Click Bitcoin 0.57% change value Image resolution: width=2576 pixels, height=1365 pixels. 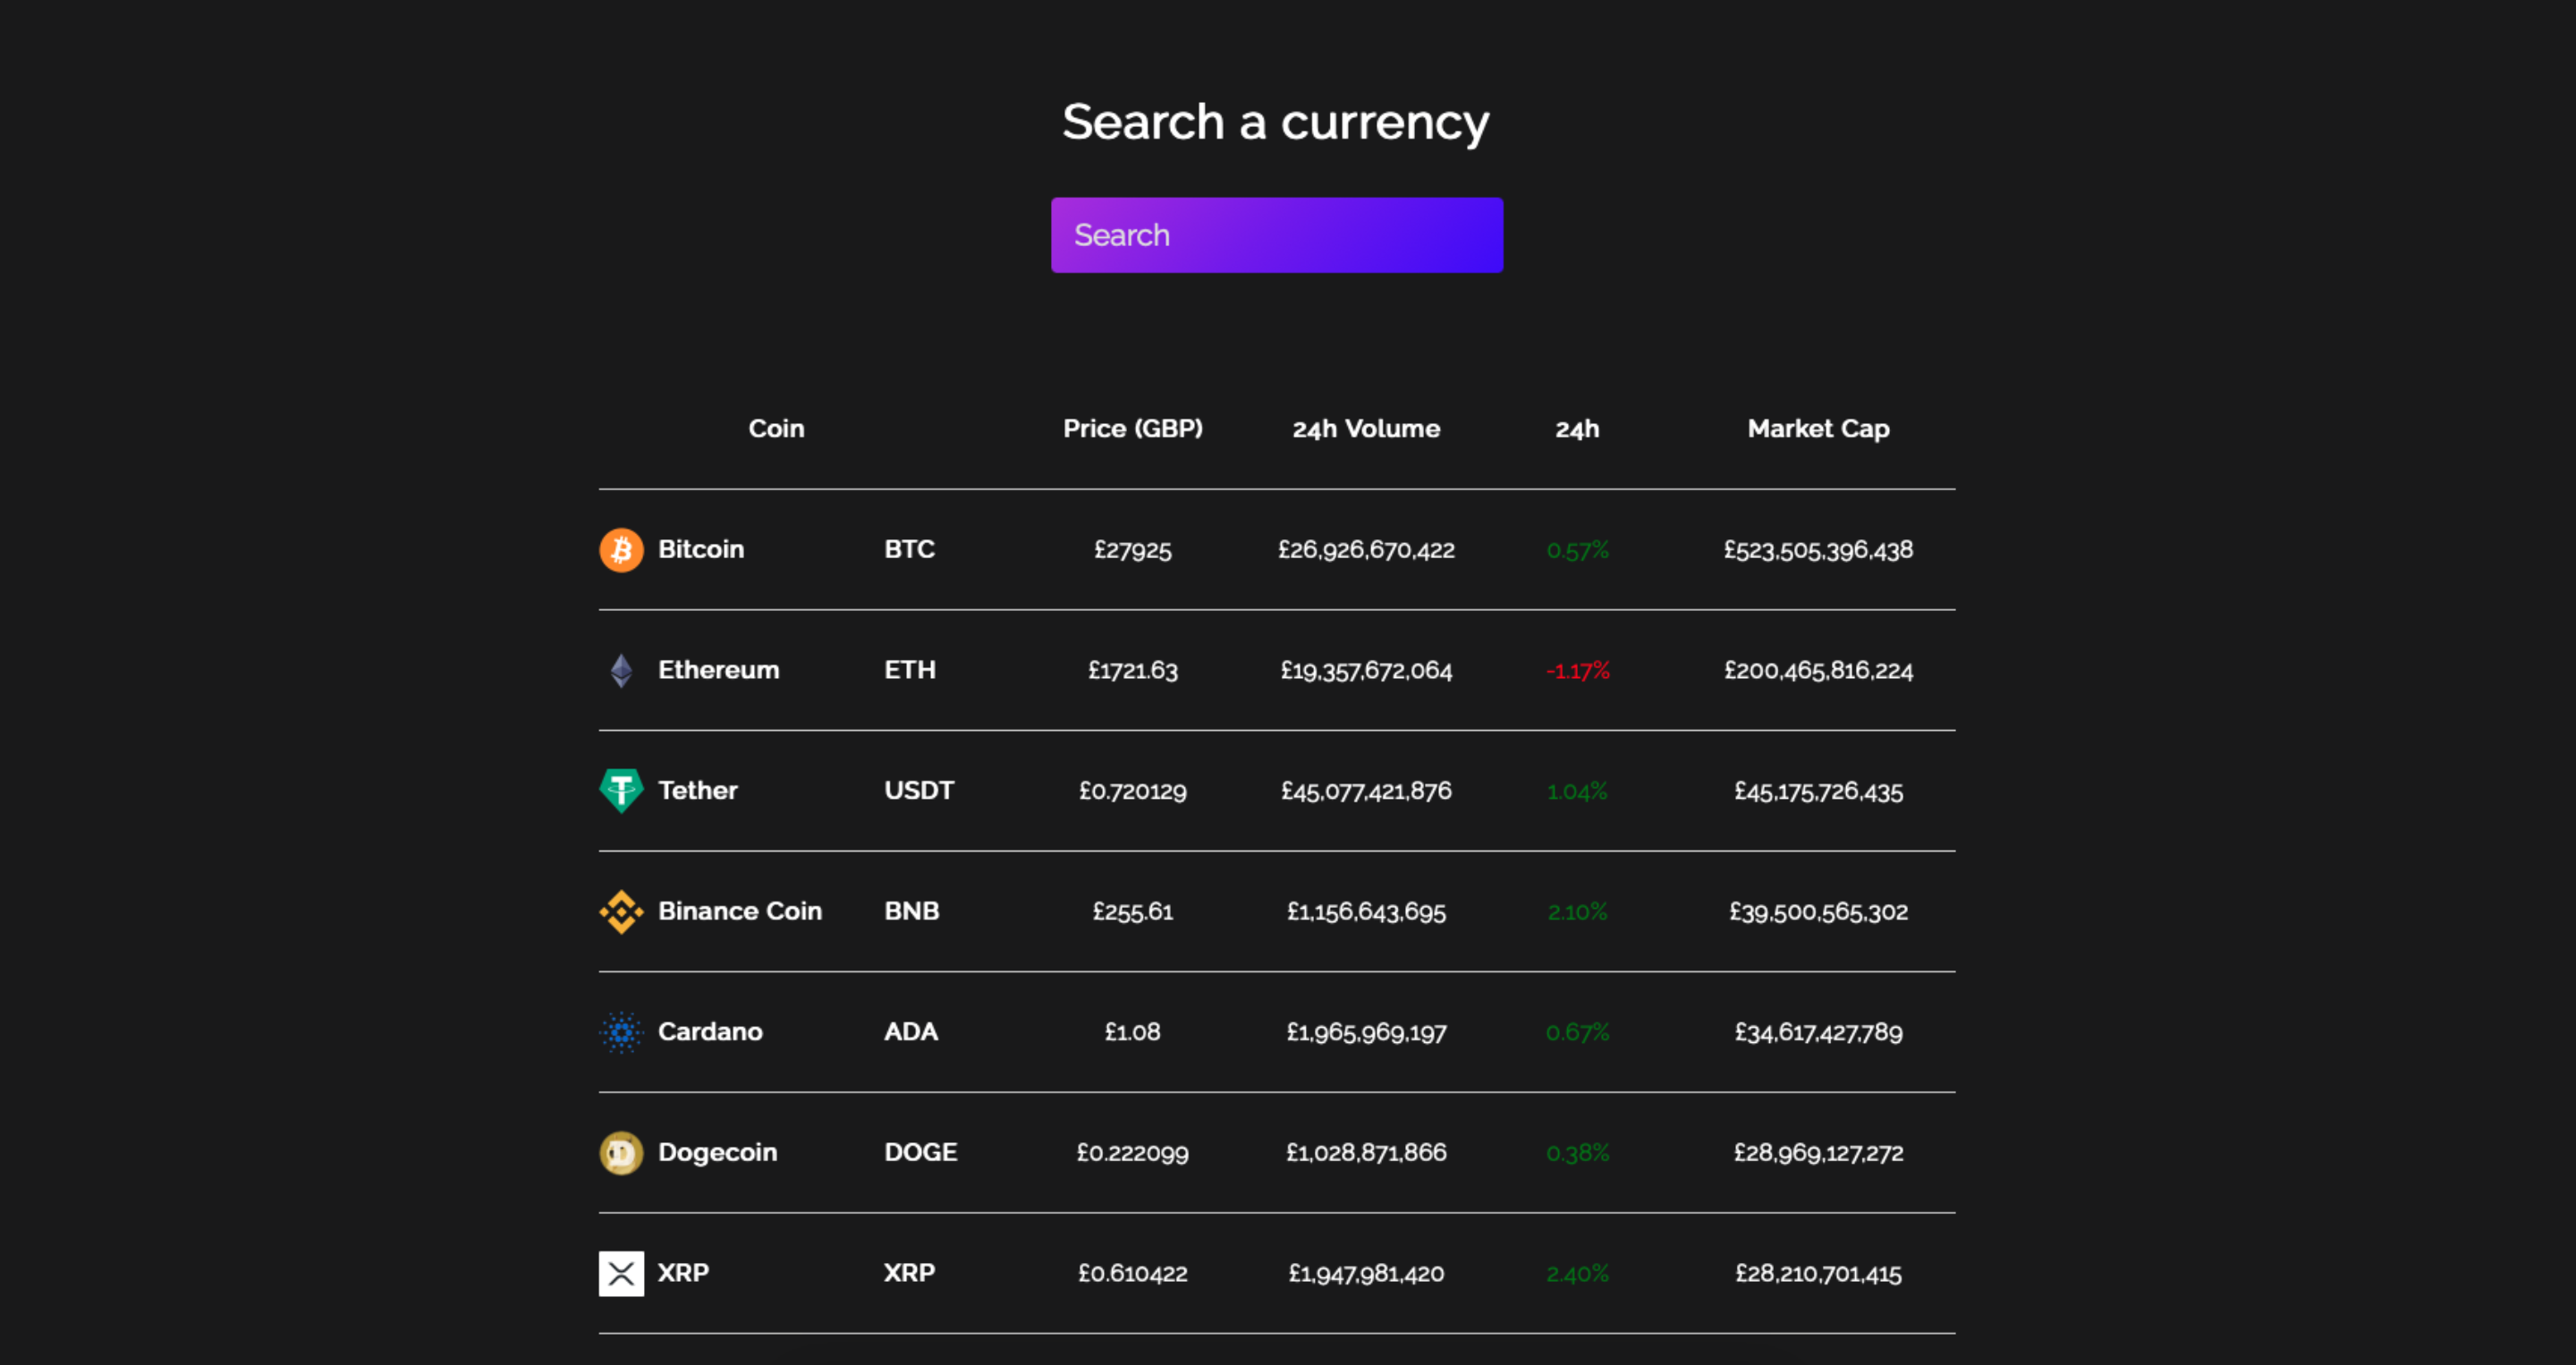(x=1577, y=550)
